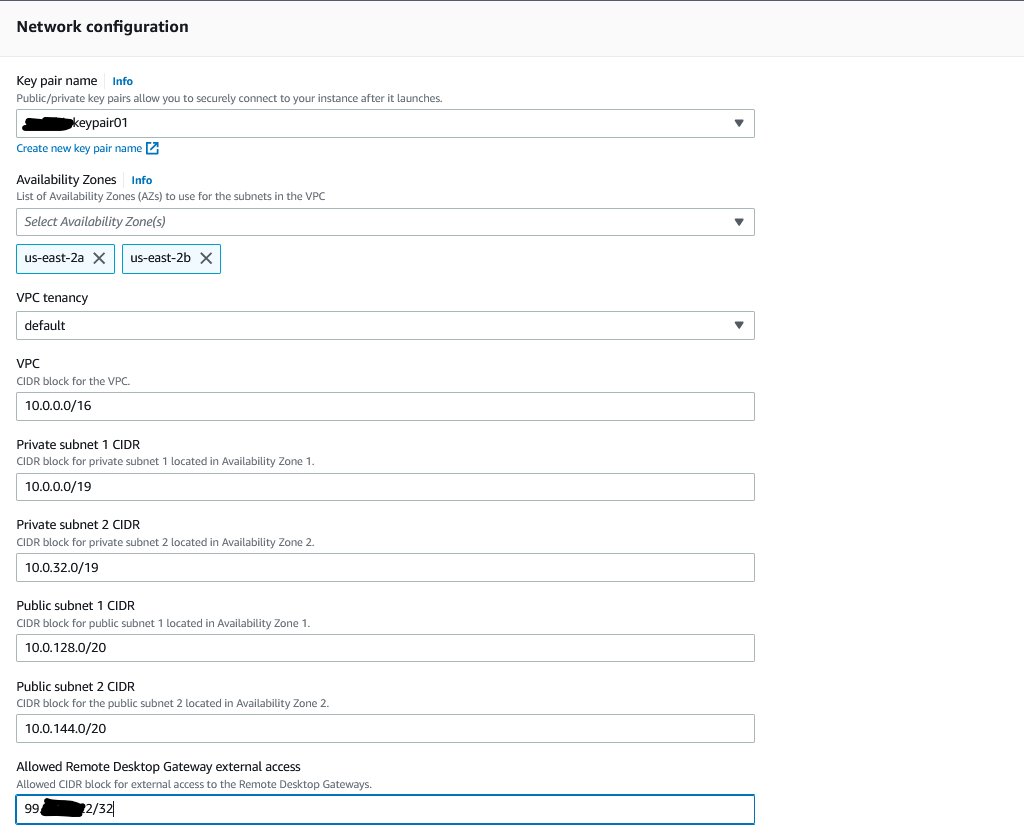The width and height of the screenshot is (1024, 828).
Task: Open Info link next to Availability Zones
Action: point(142,180)
